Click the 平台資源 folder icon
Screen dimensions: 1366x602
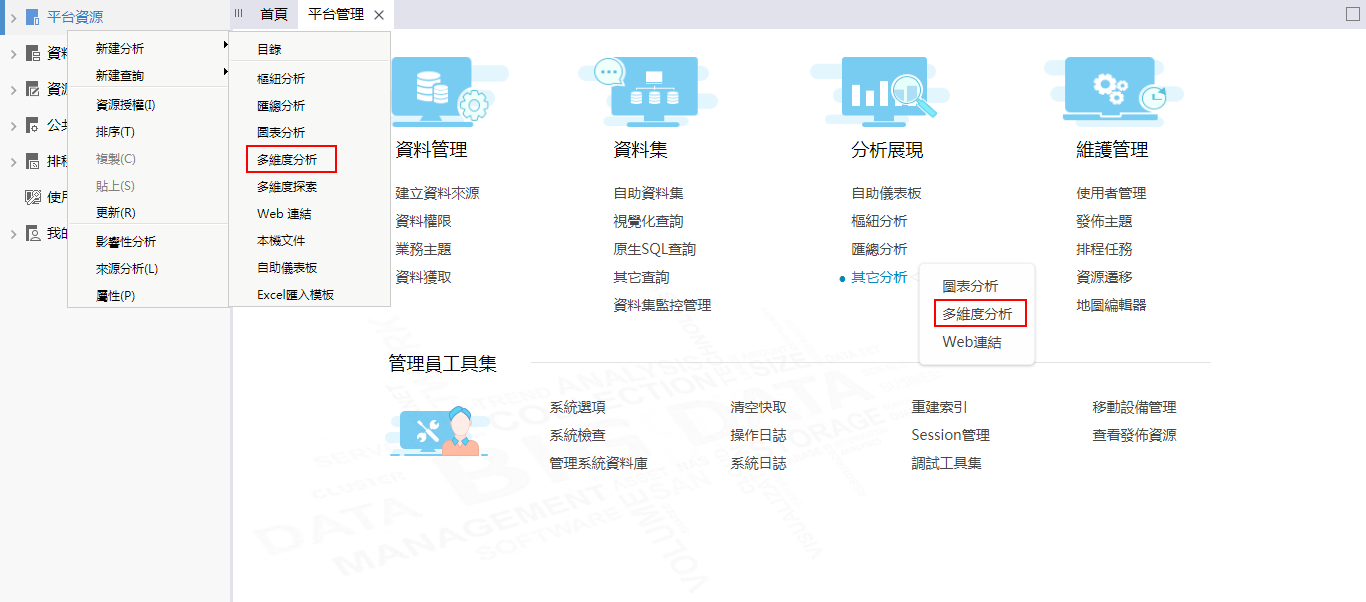pos(33,17)
